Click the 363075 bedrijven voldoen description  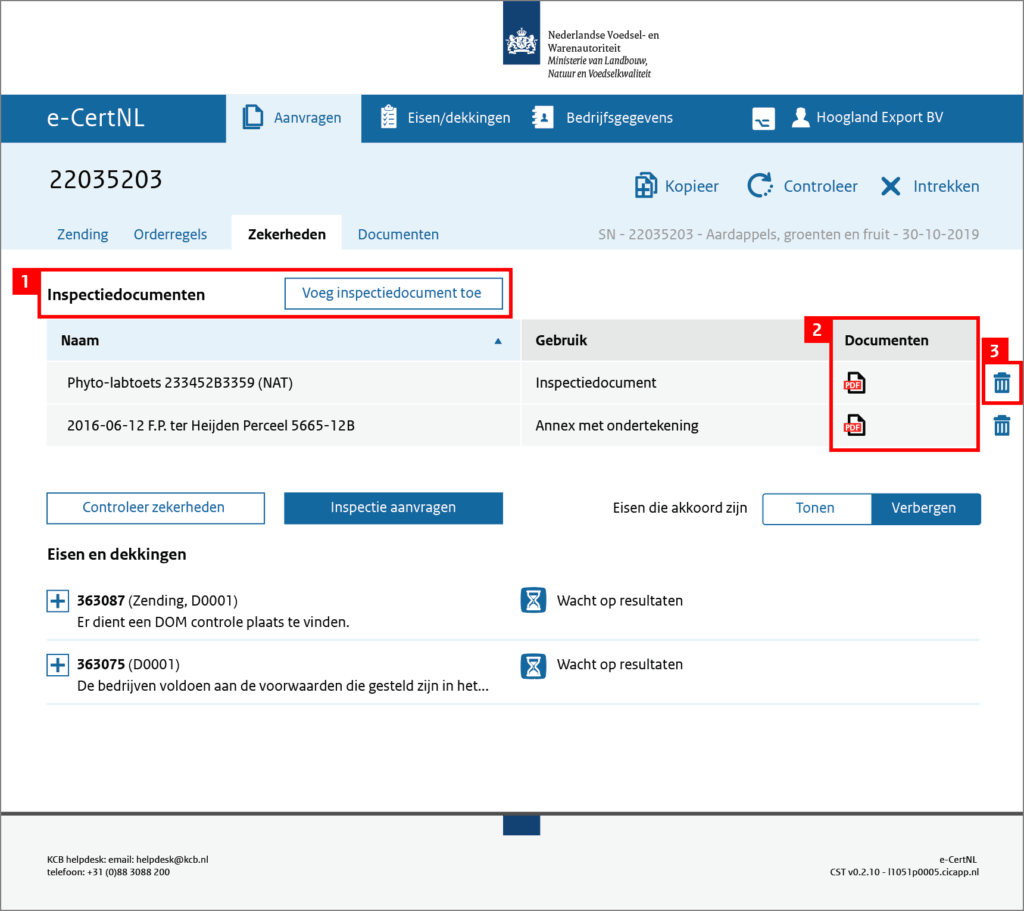(283, 686)
